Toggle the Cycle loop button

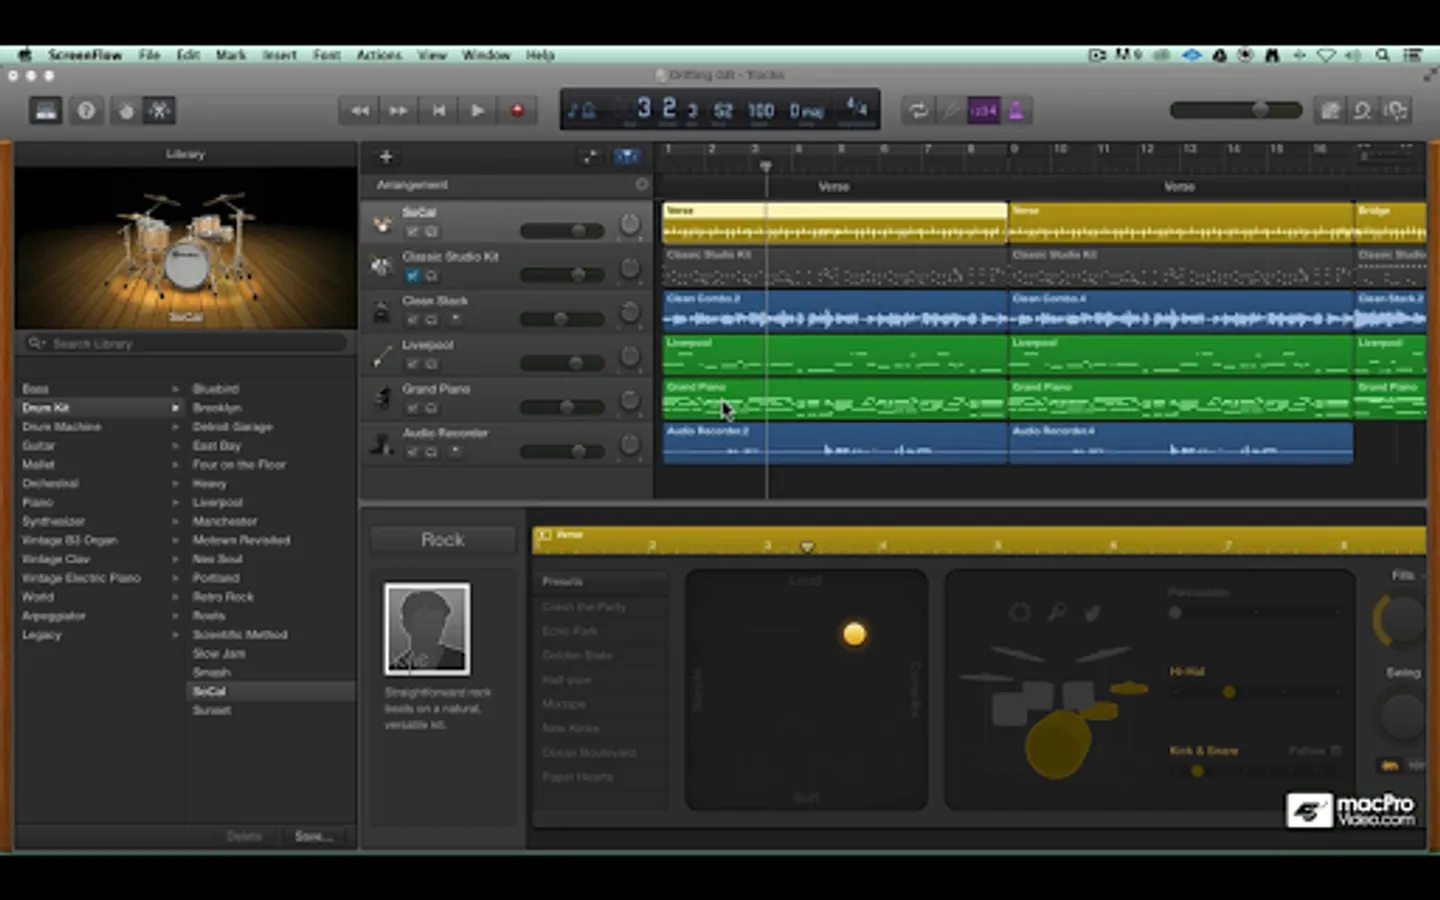click(x=917, y=111)
